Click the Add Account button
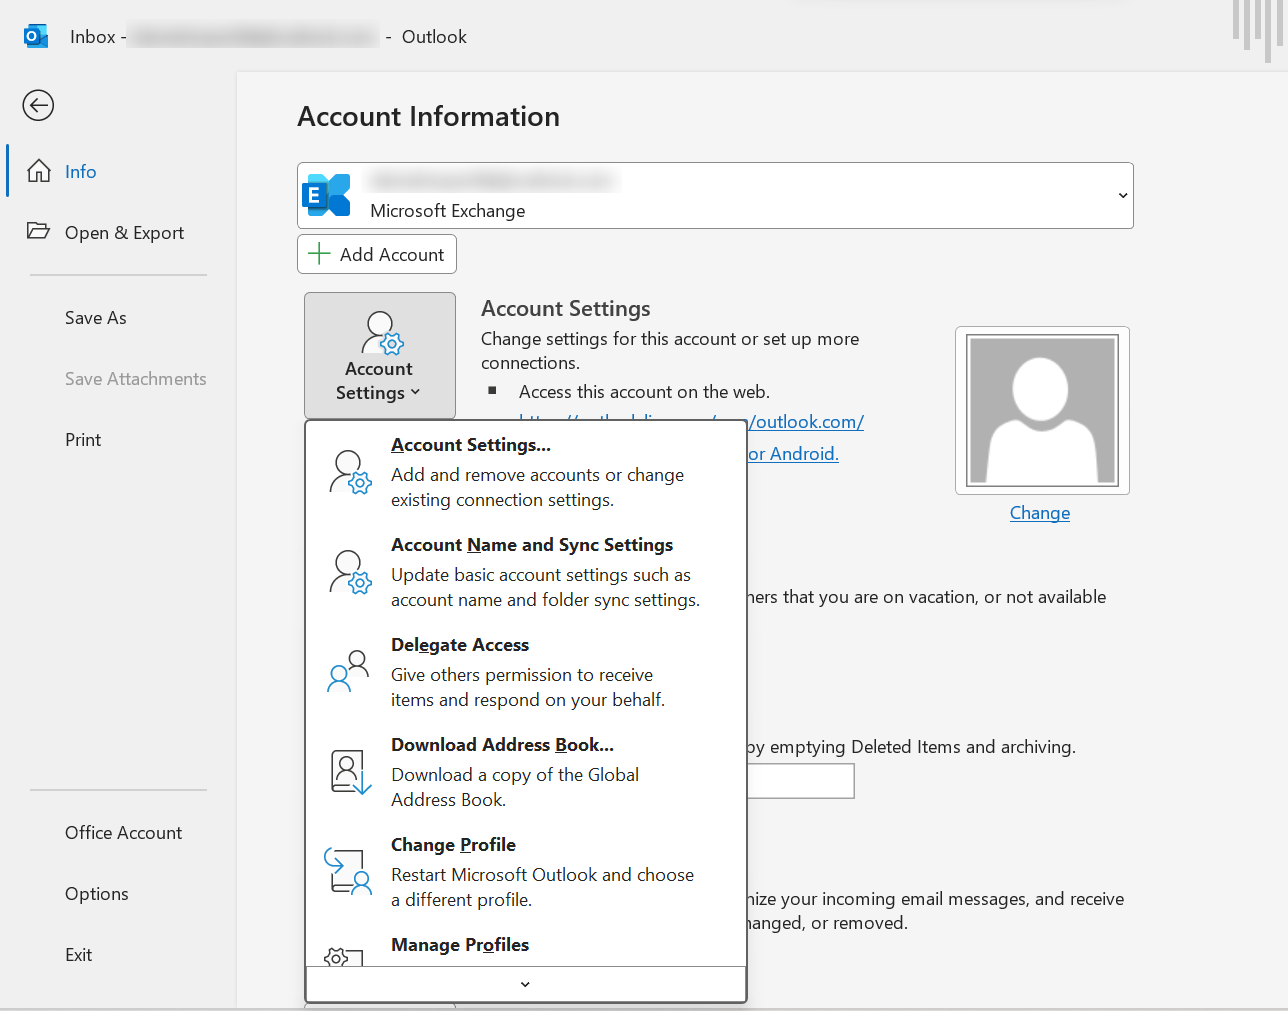Image resolution: width=1288 pixels, height=1011 pixels. coord(377,254)
